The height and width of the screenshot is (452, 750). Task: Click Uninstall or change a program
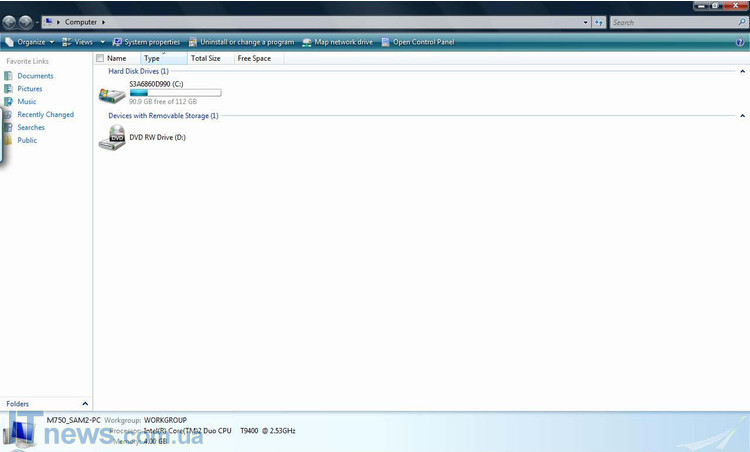[x=241, y=42]
